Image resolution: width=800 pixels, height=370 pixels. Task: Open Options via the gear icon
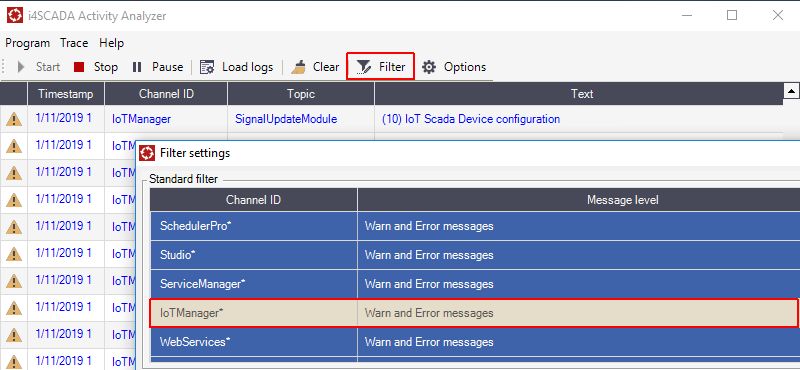(x=429, y=67)
